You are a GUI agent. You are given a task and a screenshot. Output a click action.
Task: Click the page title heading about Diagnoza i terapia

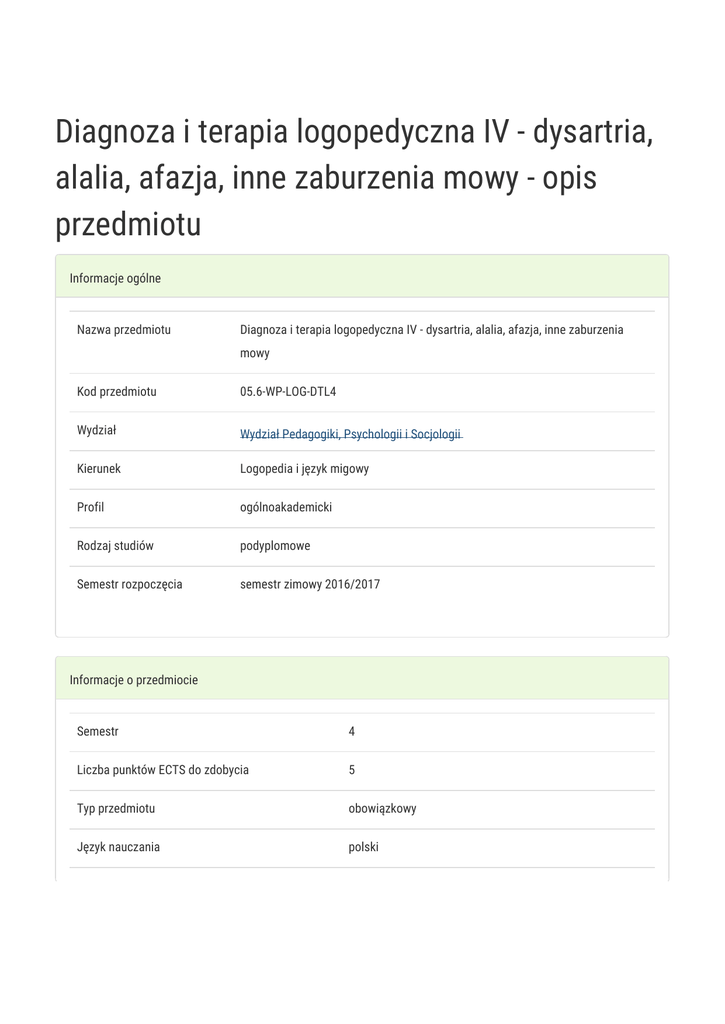click(354, 178)
